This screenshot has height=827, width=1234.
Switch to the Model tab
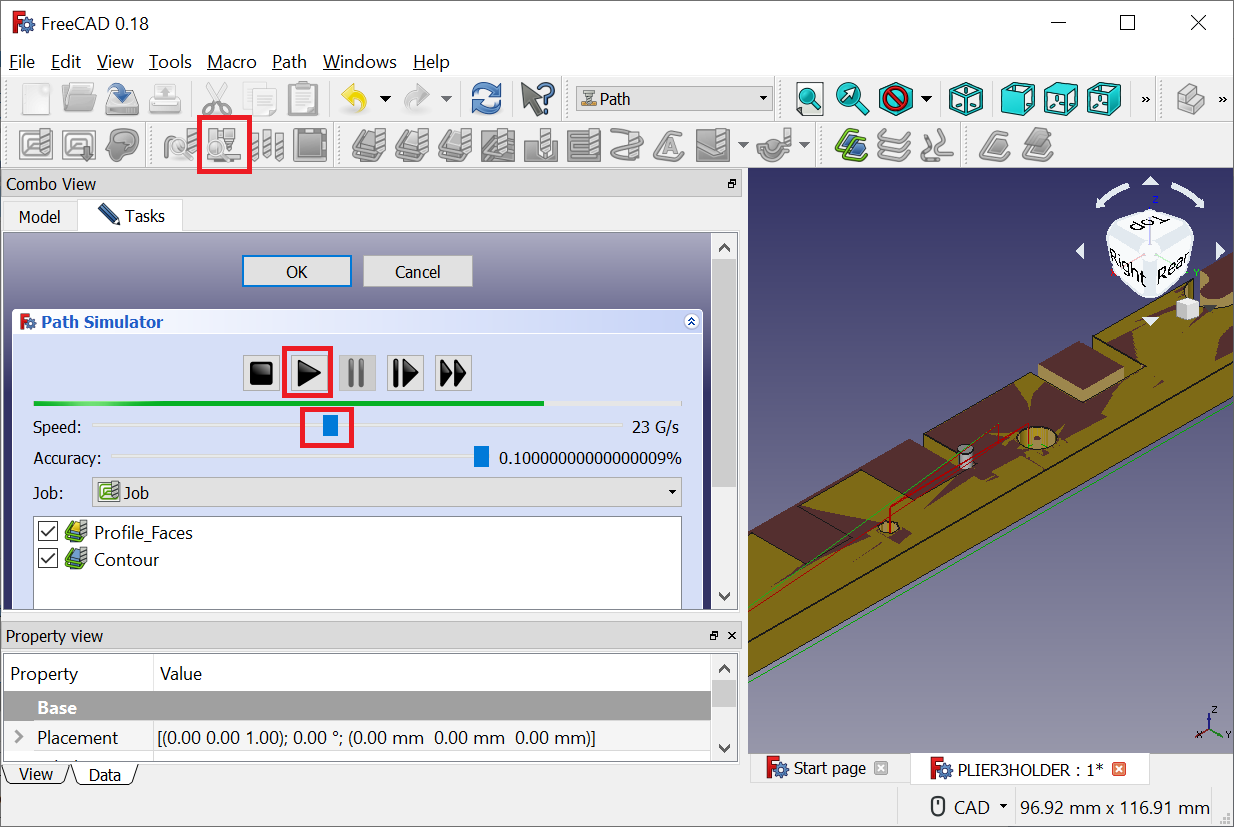pyautogui.click(x=40, y=216)
